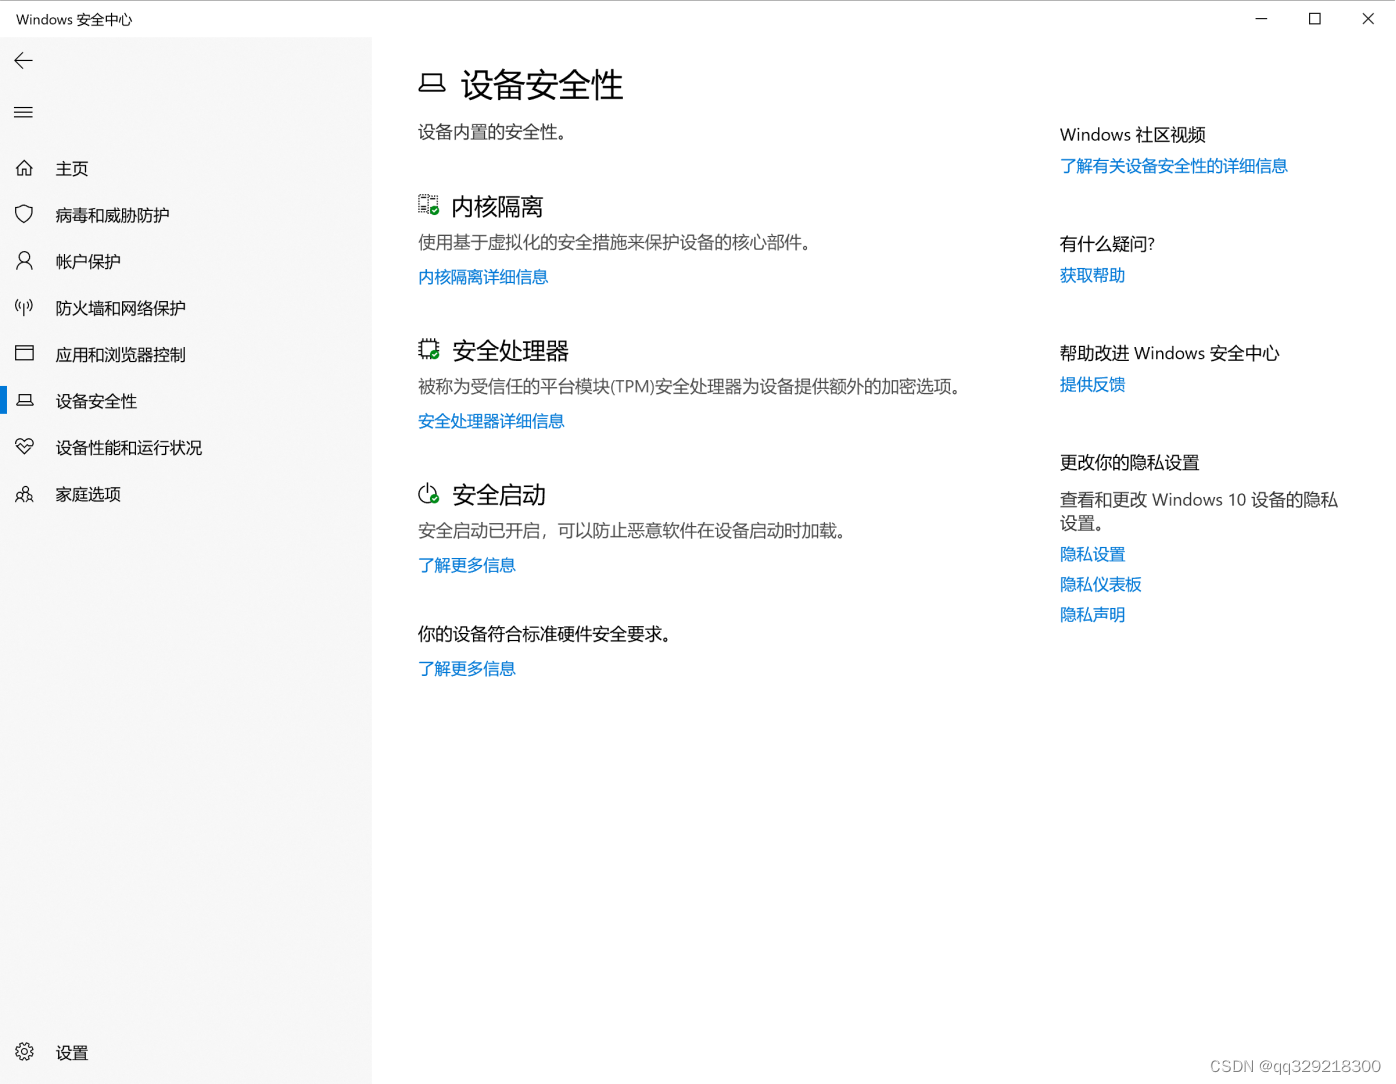
Task: Open the 安全处理器详细信息 link
Action: (491, 421)
